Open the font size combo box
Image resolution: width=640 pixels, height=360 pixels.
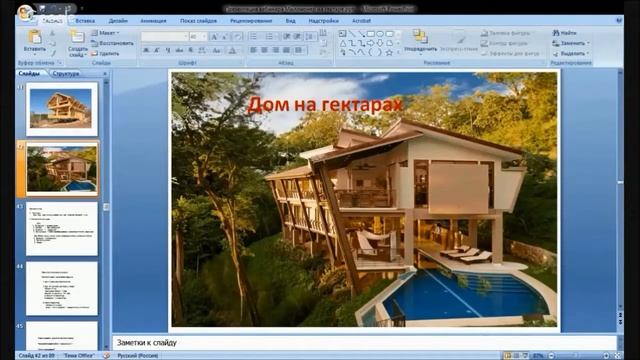(198, 37)
